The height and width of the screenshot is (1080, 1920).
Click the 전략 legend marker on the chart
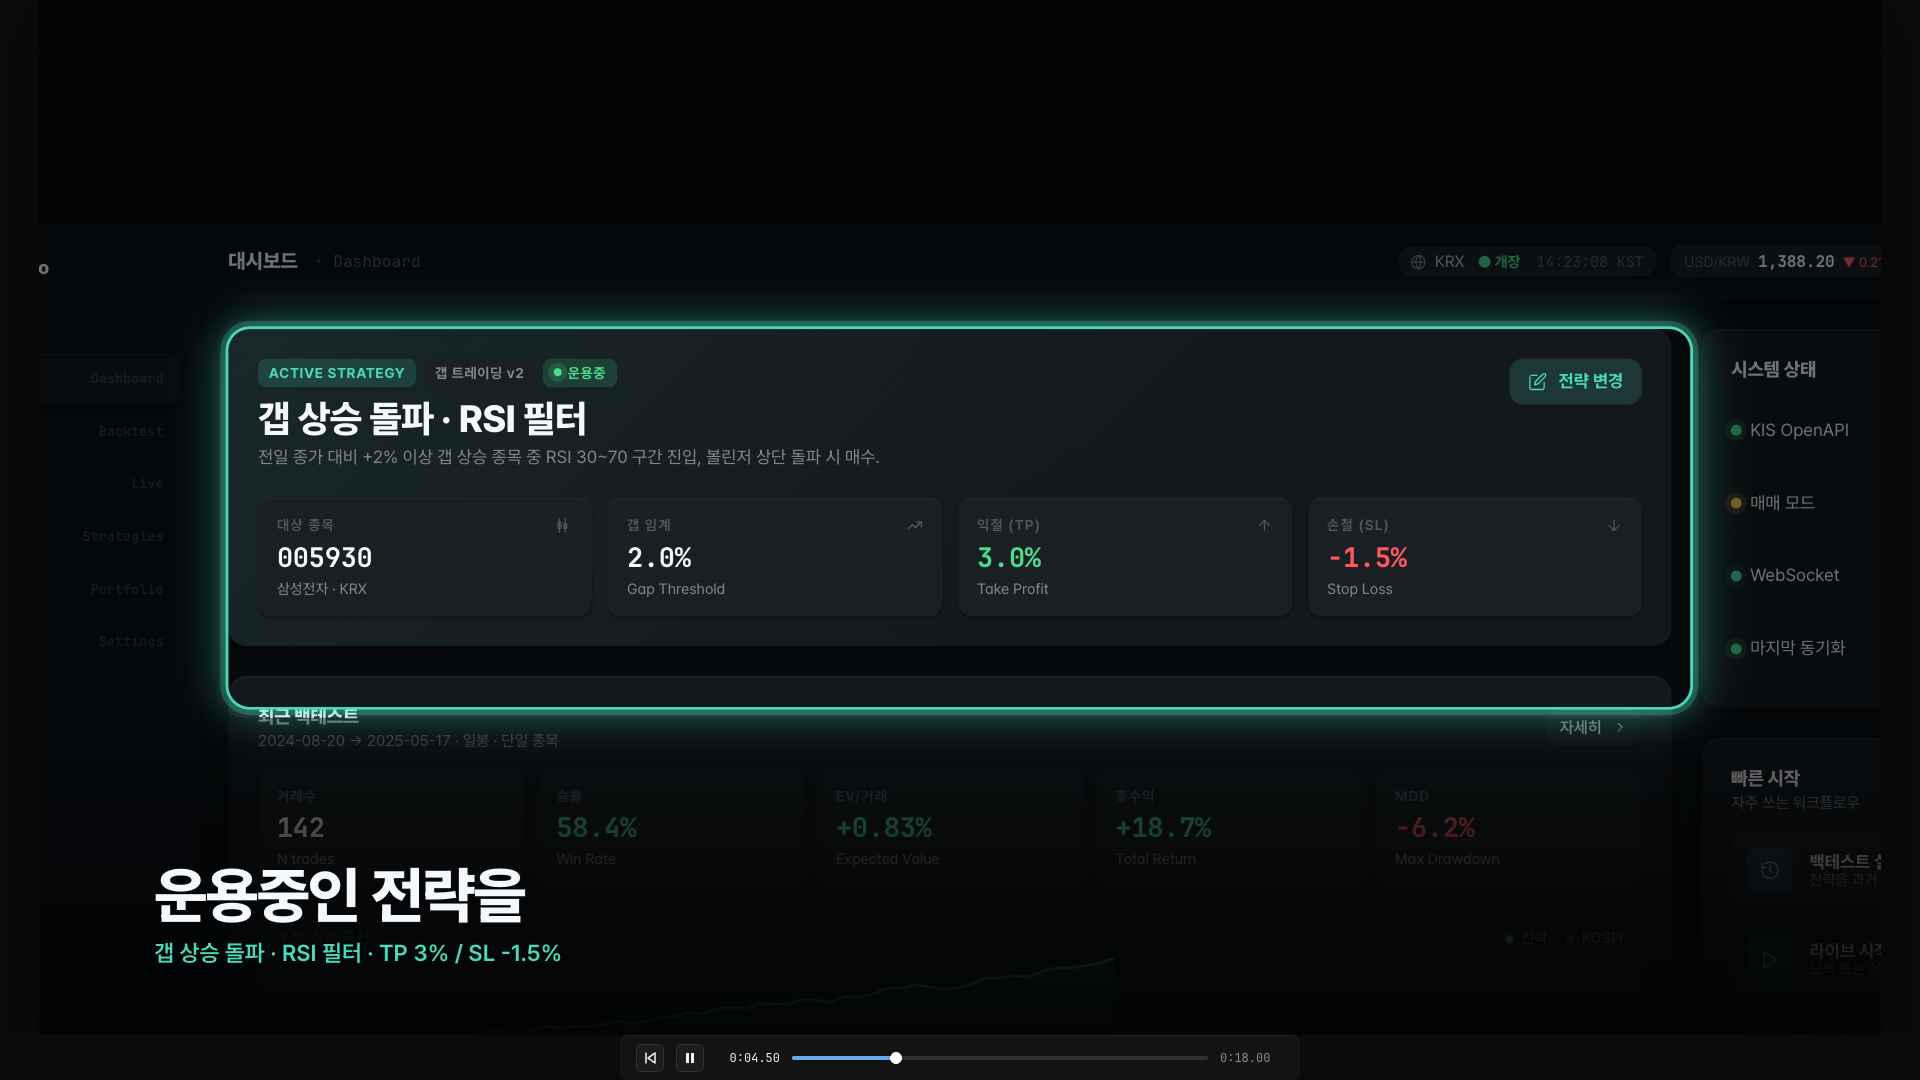click(1509, 938)
